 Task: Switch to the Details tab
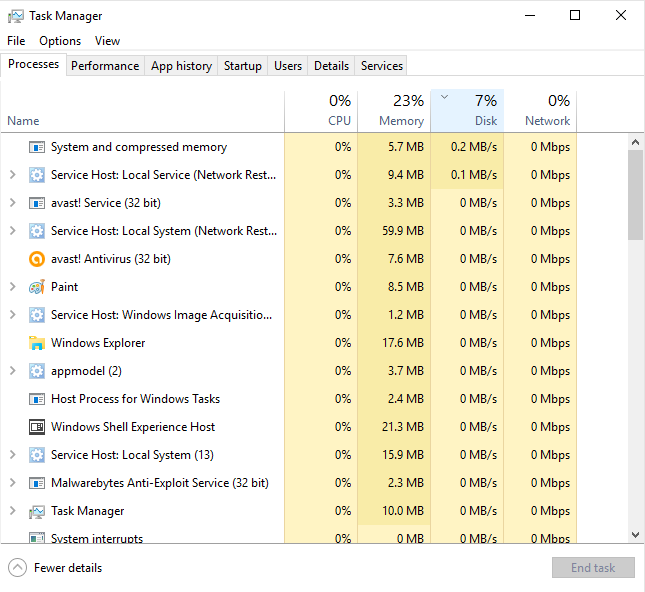click(331, 66)
